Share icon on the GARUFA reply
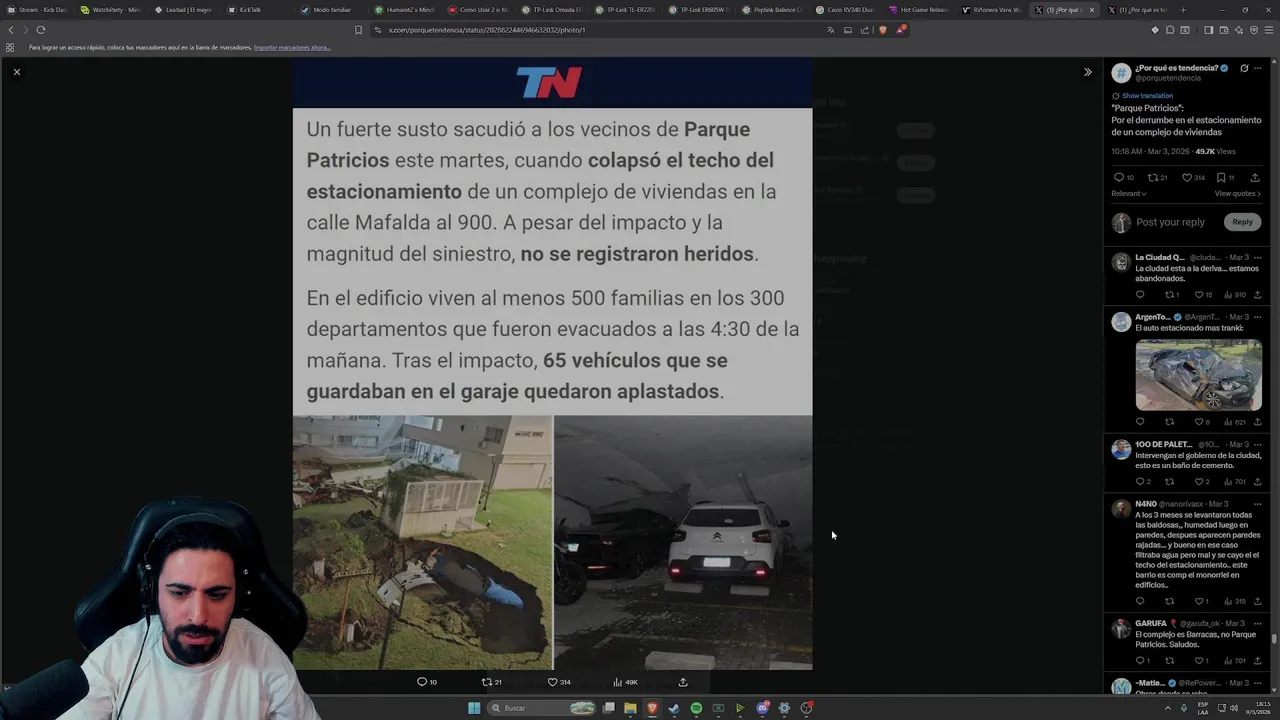 click(1258, 661)
